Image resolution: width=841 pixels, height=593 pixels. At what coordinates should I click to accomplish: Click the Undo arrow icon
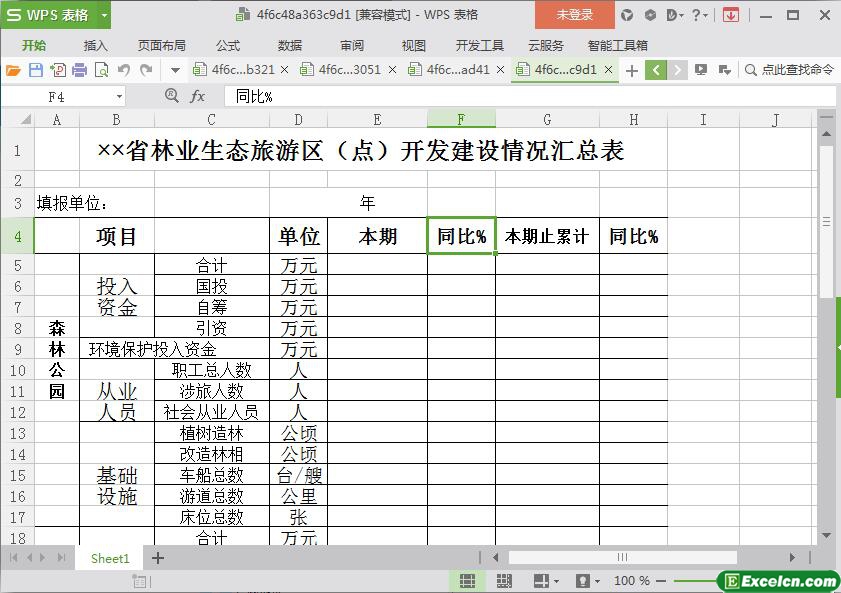124,70
